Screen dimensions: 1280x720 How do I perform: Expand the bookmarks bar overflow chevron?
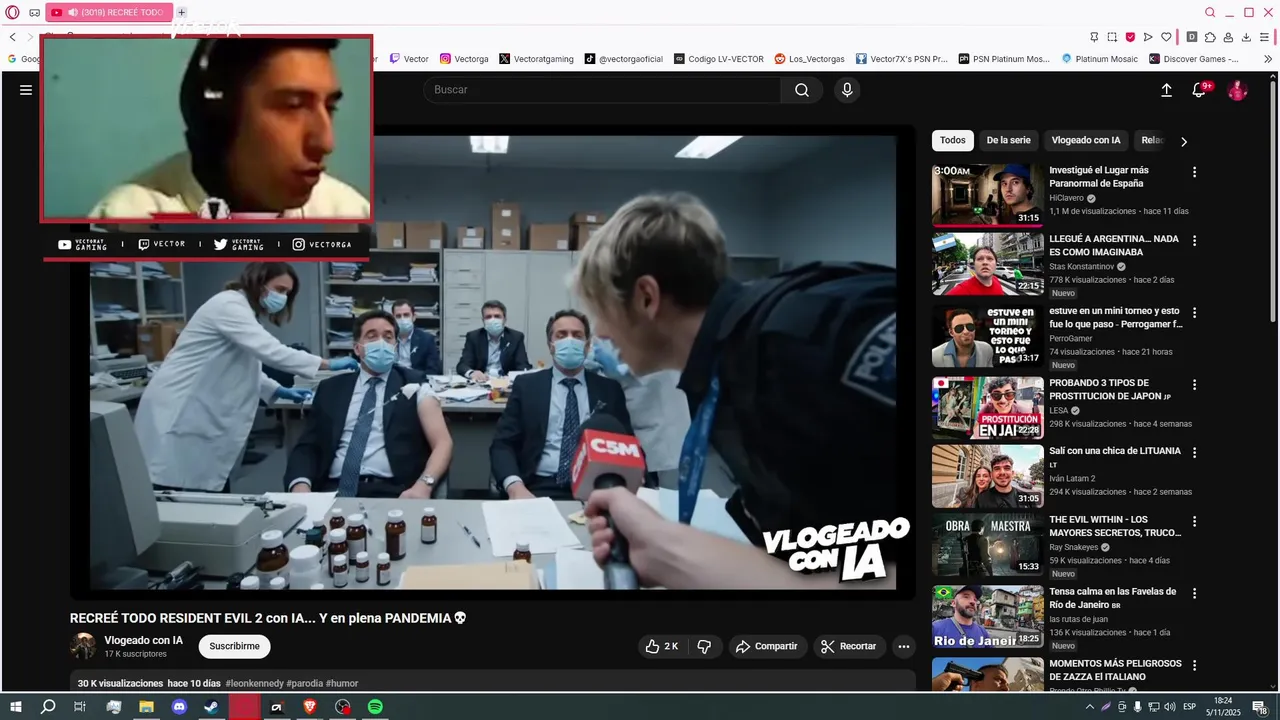tap(1269, 59)
